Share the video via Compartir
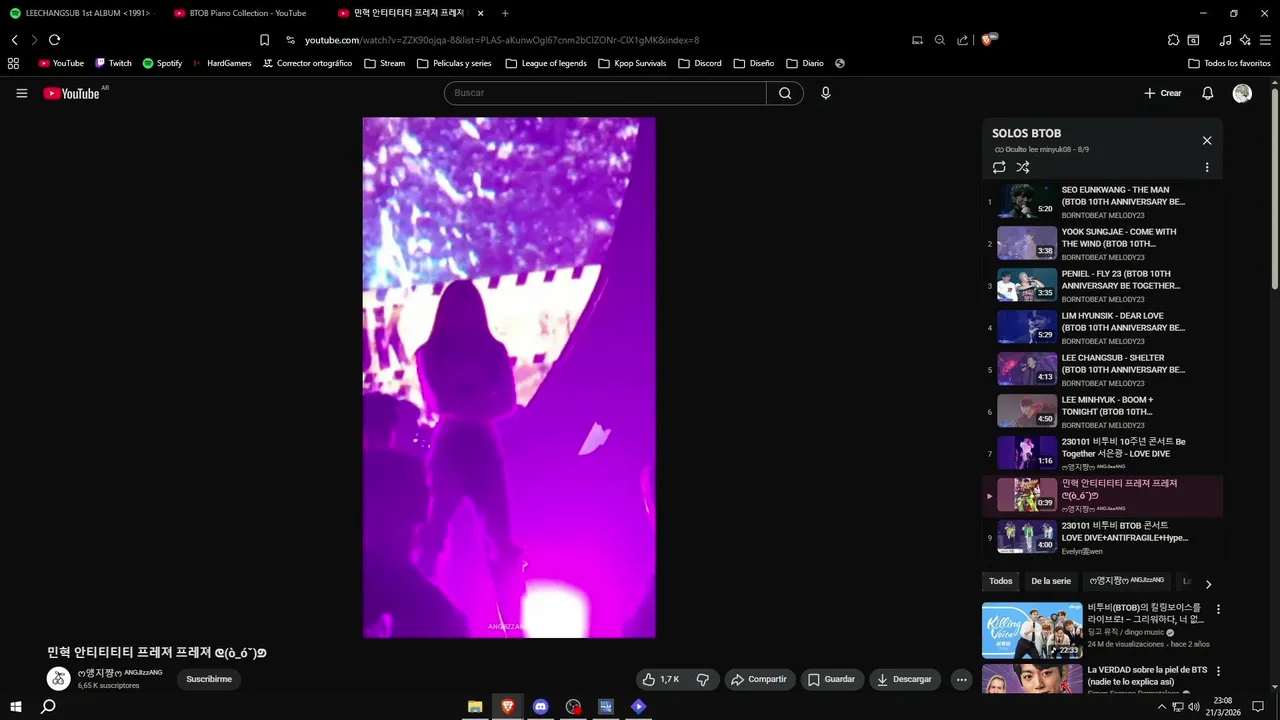This screenshot has width=1280, height=720. [x=759, y=679]
